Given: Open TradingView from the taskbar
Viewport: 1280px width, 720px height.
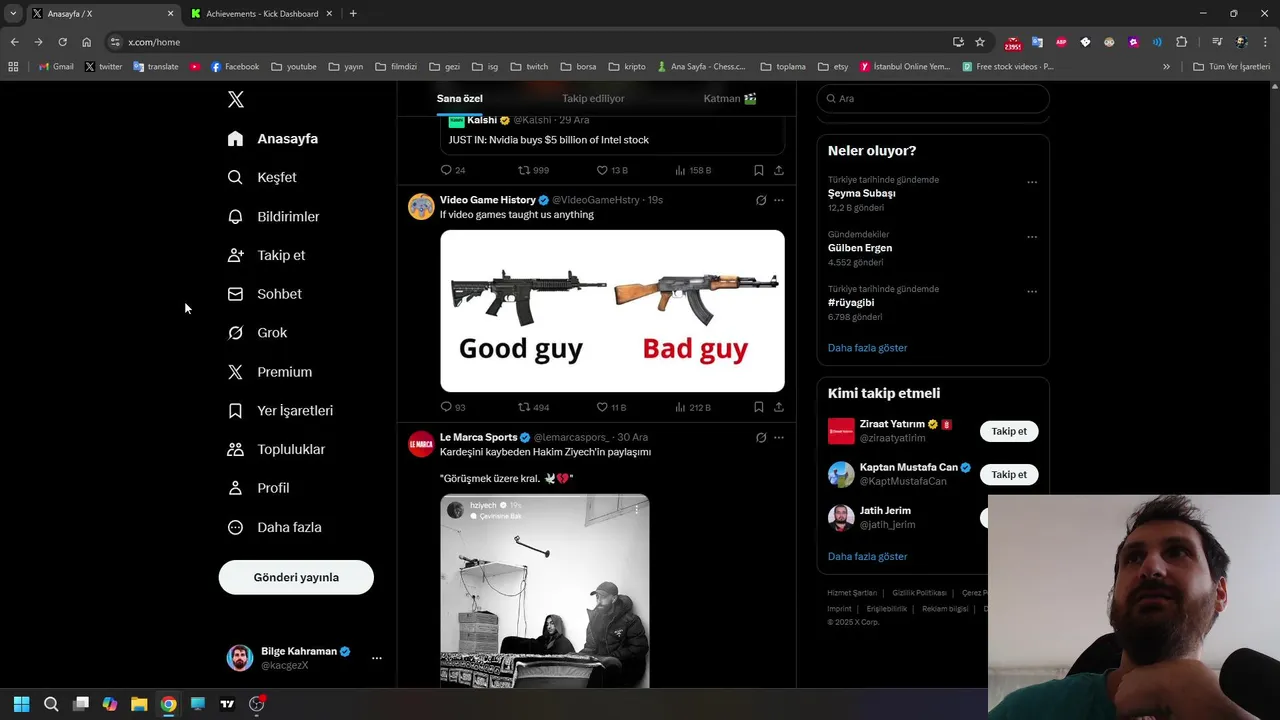Looking at the screenshot, I should (x=227, y=704).
